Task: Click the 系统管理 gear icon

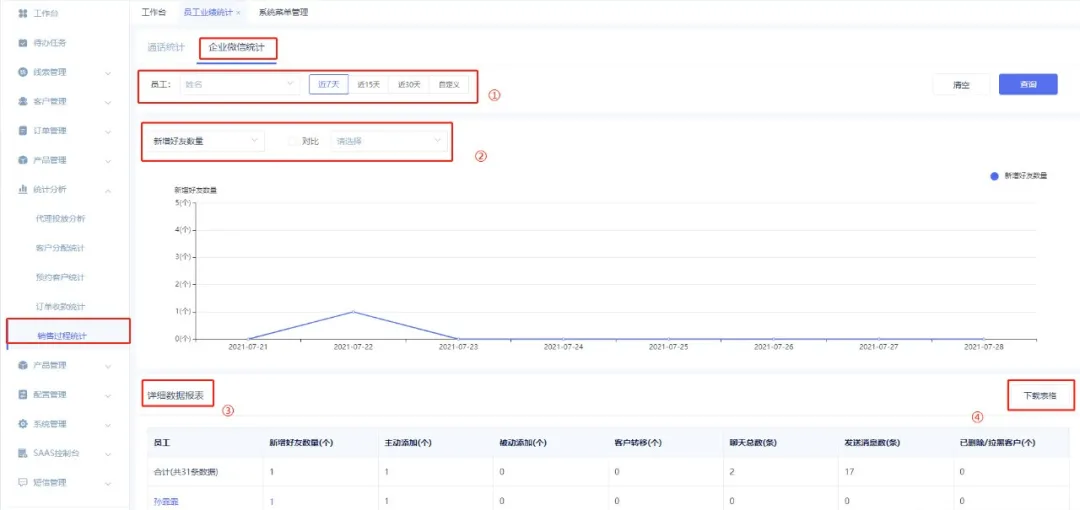Action: pos(23,424)
